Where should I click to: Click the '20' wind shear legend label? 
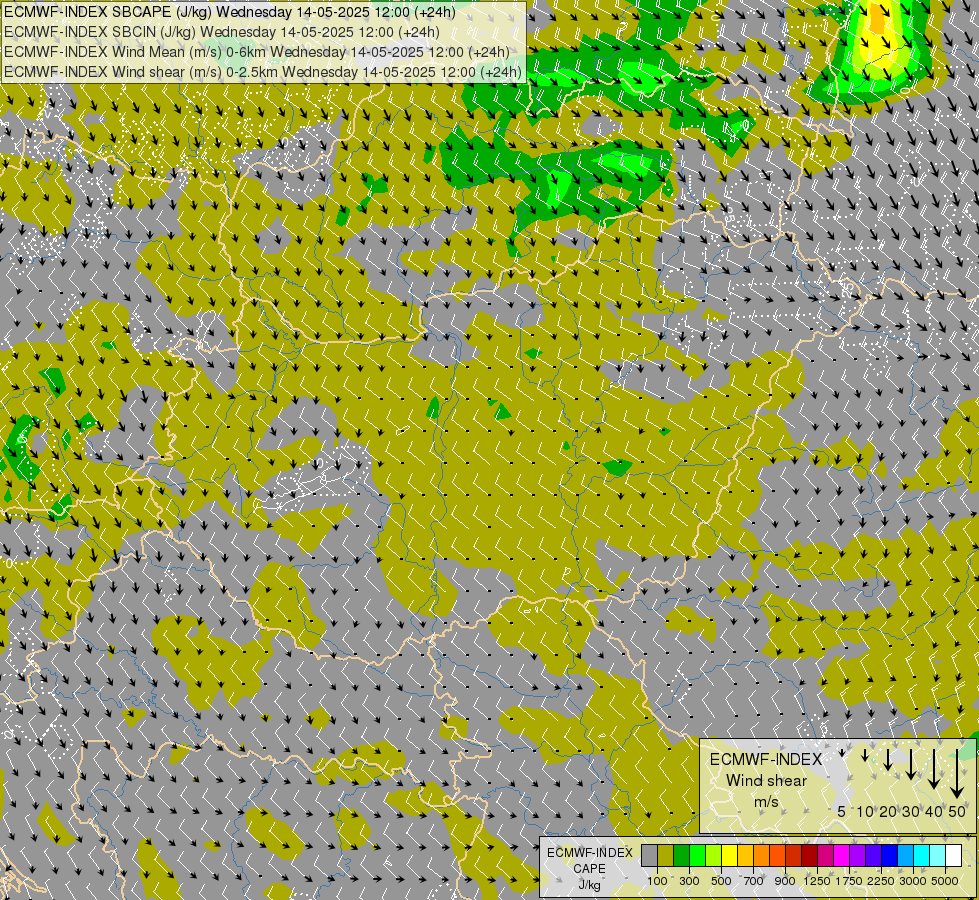[888, 811]
